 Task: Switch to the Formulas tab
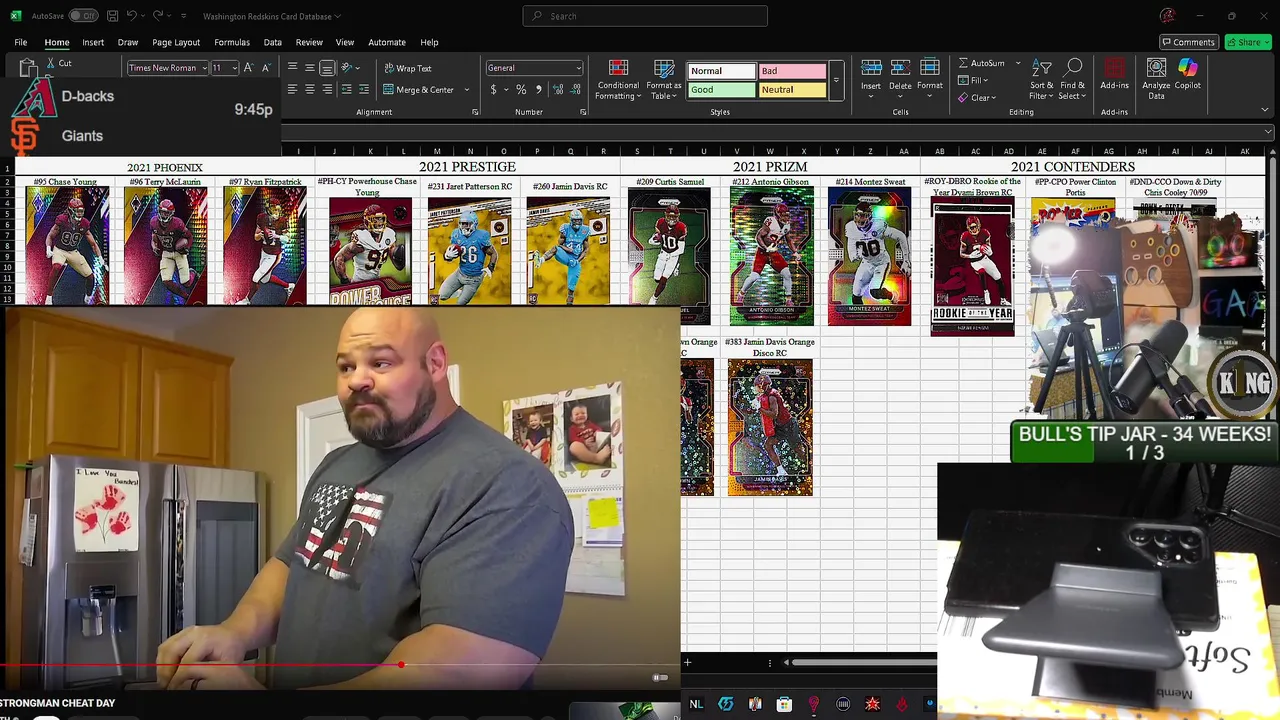pos(232,42)
